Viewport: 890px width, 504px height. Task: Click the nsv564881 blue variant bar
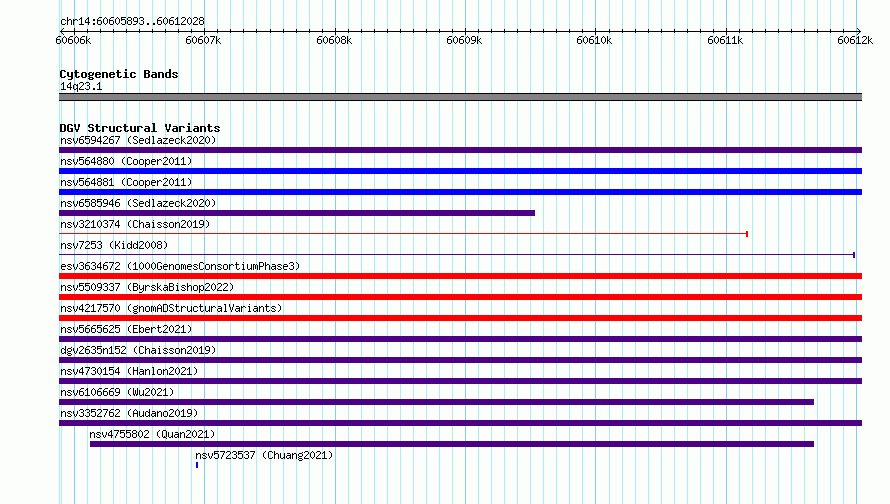pos(460,192)
